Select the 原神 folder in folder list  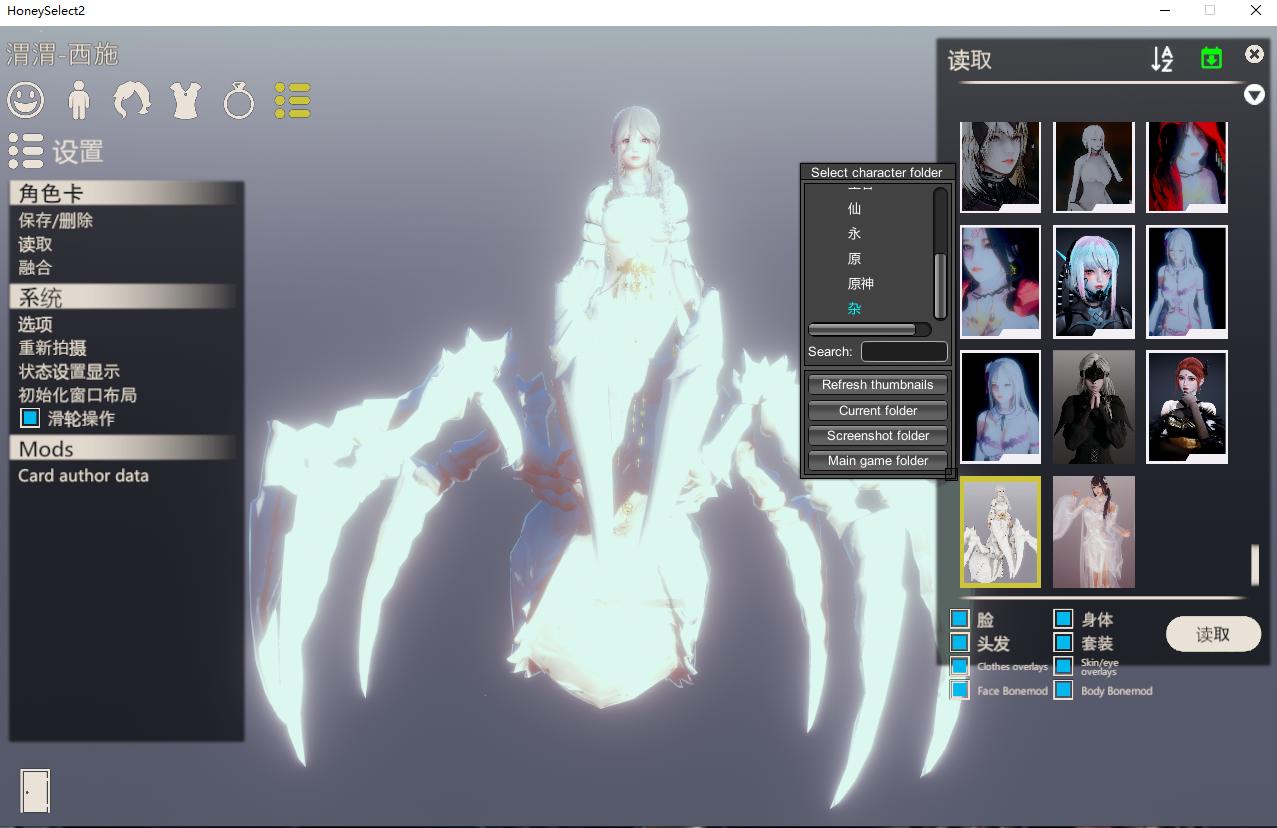point(860,283)
